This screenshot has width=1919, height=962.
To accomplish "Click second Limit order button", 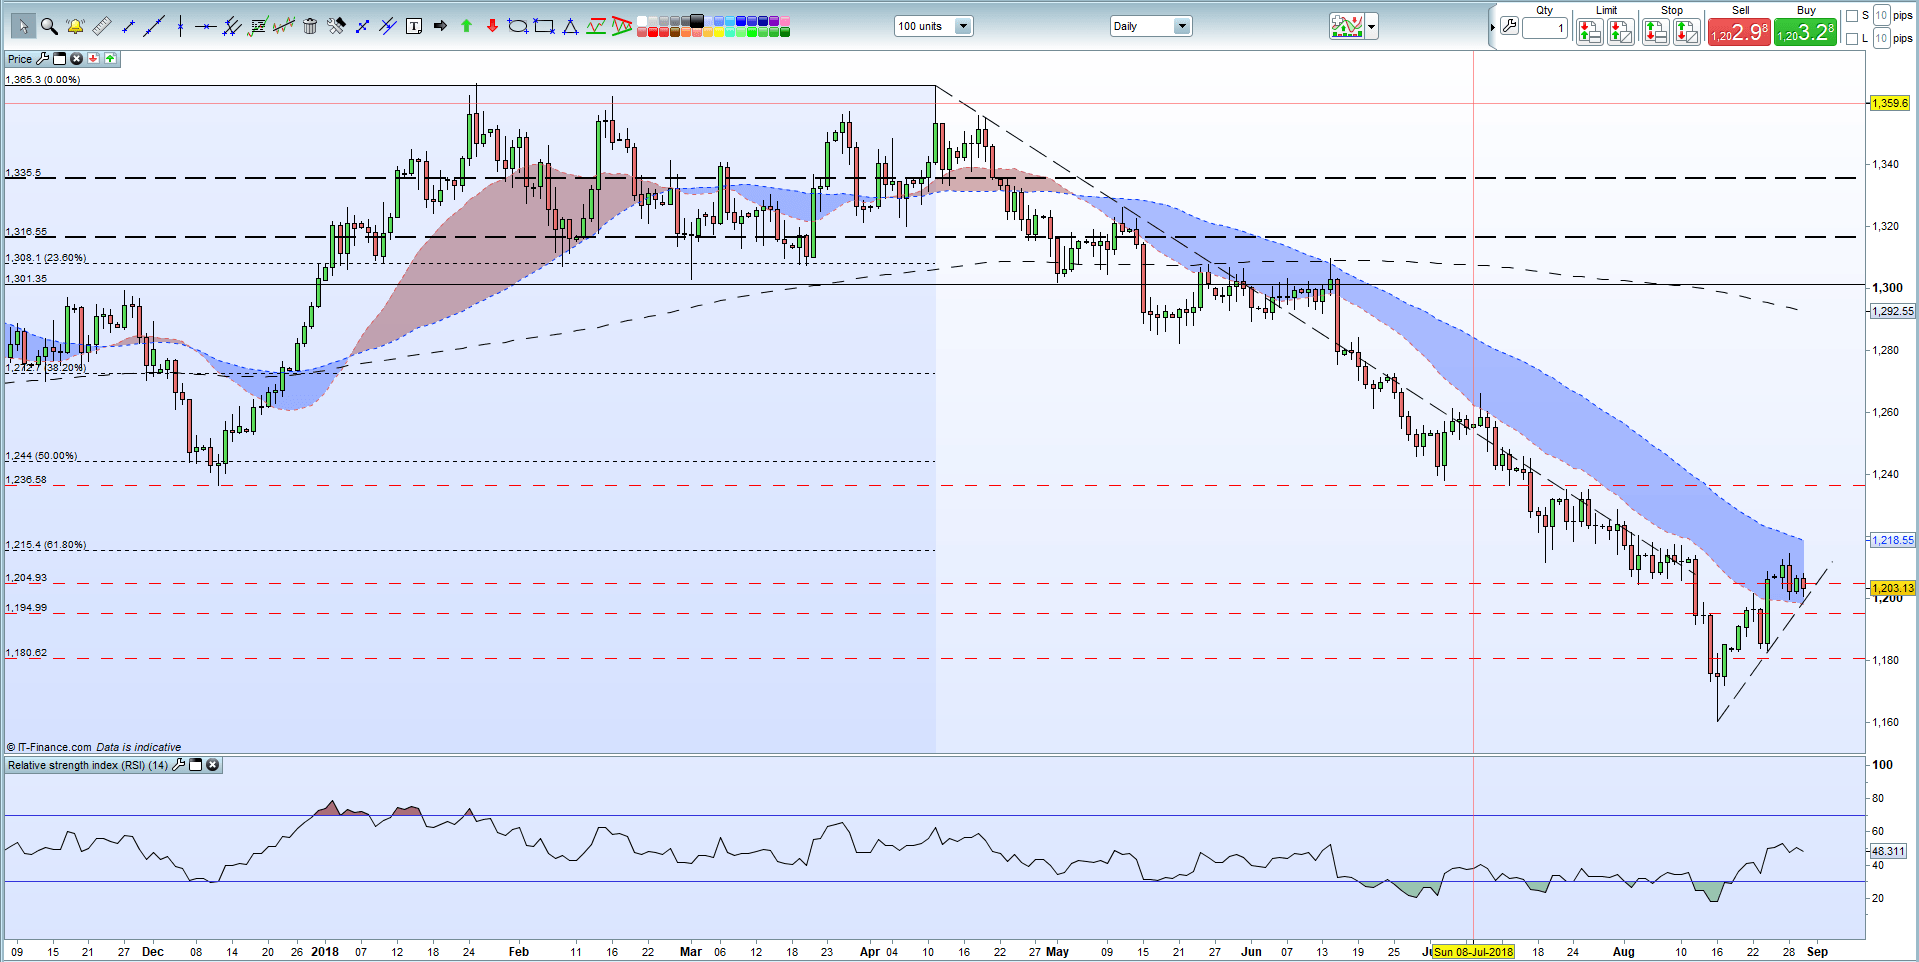I will click(x=1621, y=32).
